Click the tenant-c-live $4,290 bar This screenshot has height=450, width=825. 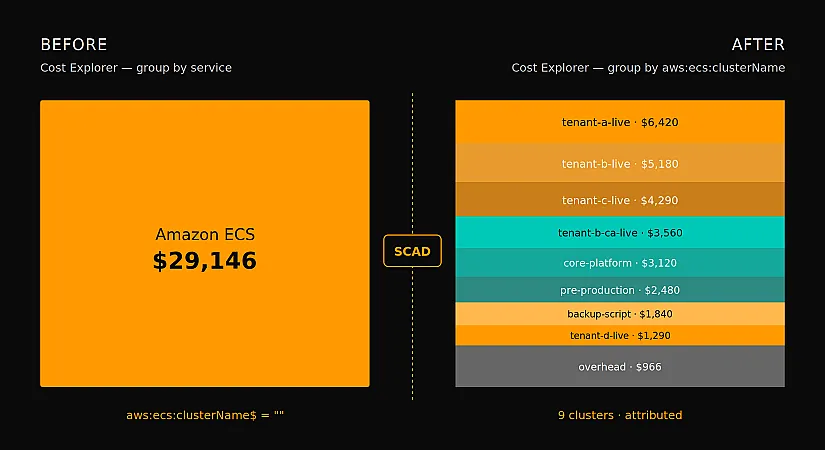620,199
